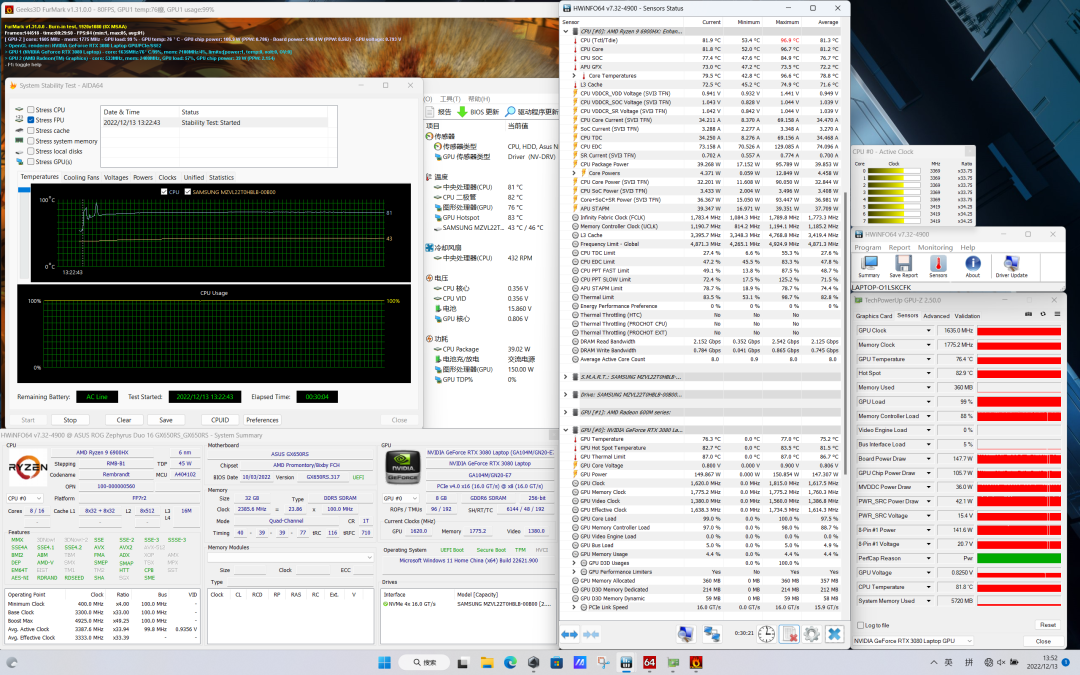Uncheck the Stress FPU checkbox
Screen dimensions: 1080x675
coord(31,120)
